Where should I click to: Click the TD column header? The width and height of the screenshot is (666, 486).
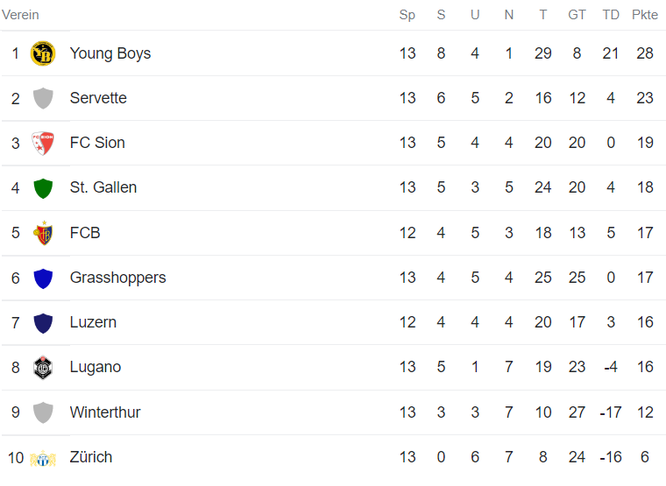pos(611,15)
